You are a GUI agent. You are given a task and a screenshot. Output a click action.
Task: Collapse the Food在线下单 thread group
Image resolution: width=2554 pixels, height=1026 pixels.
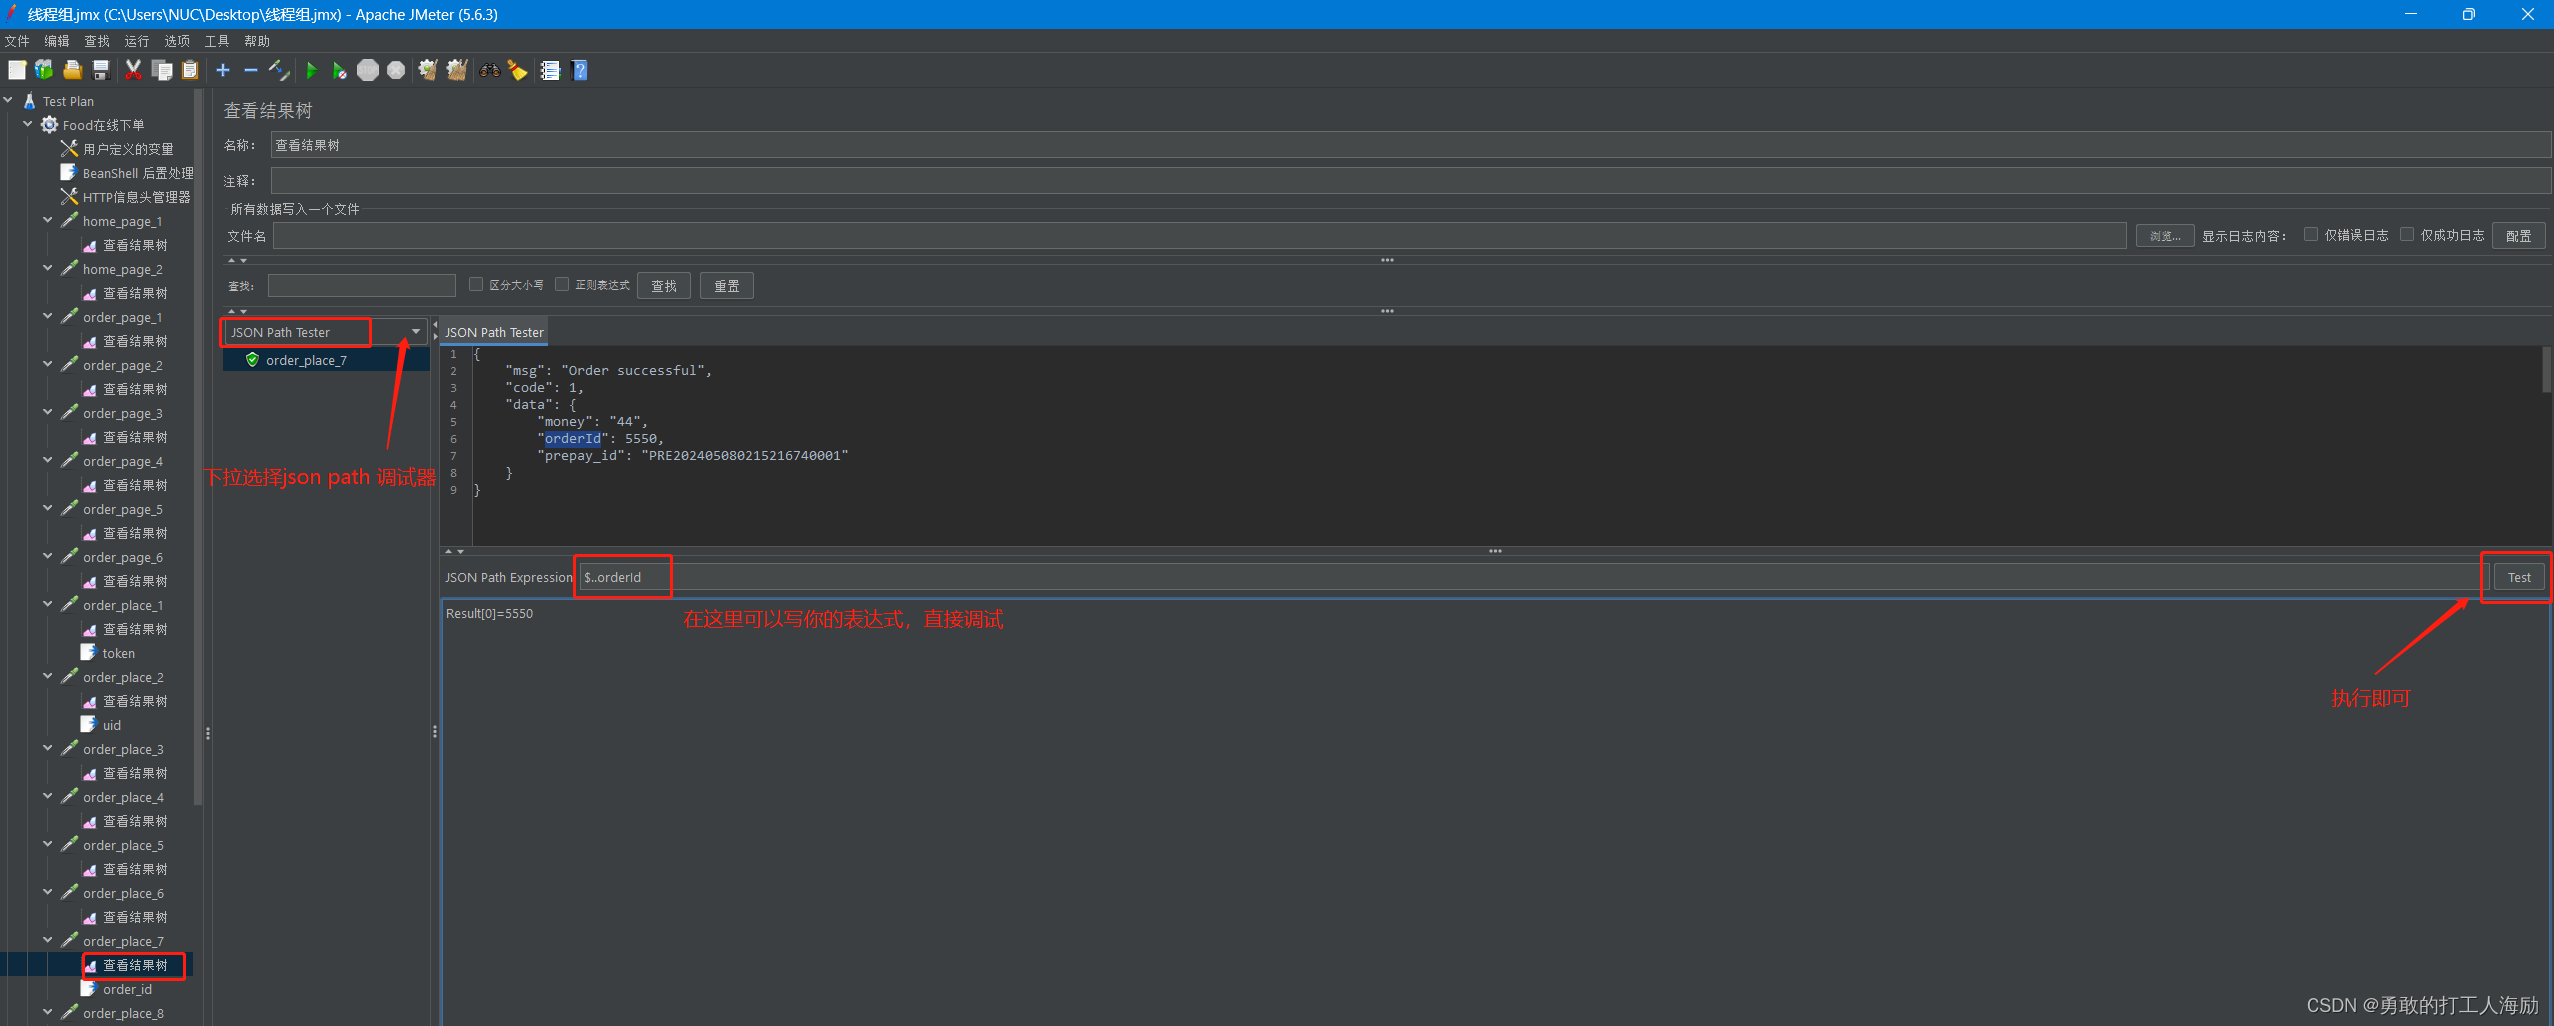28,124
